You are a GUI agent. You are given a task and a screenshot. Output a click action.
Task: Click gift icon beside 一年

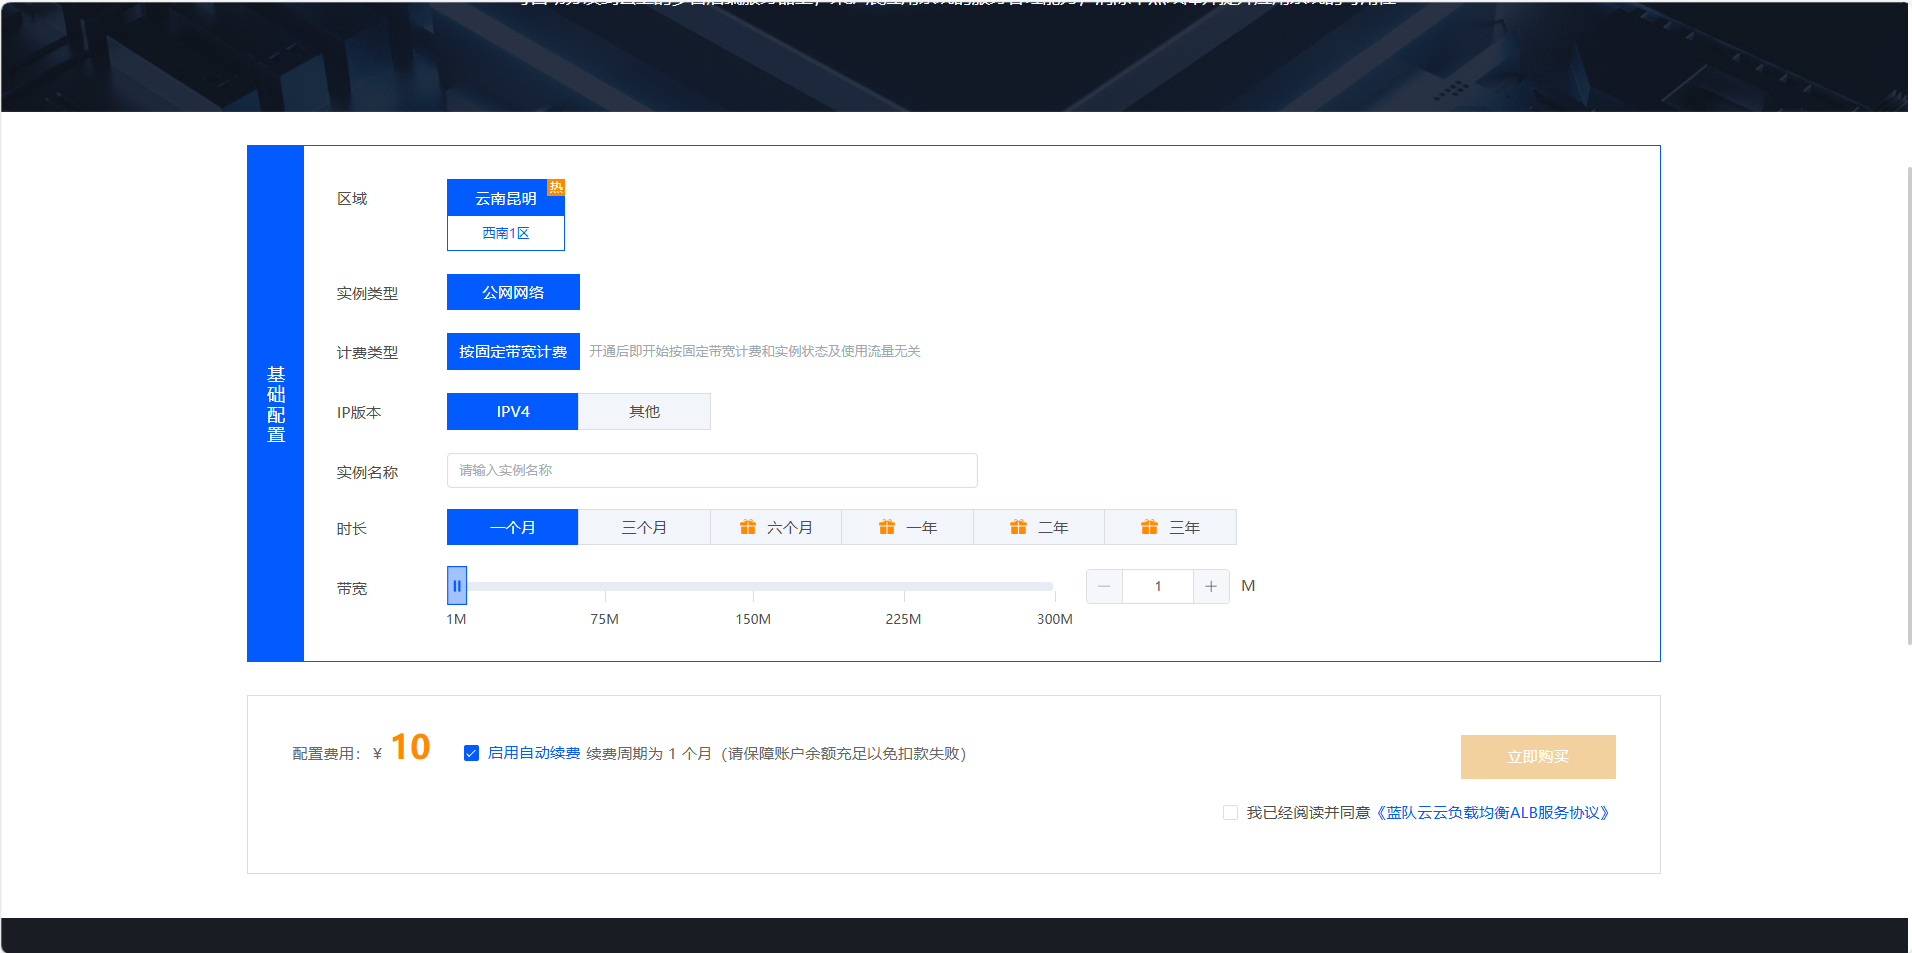tap(887, 527)
